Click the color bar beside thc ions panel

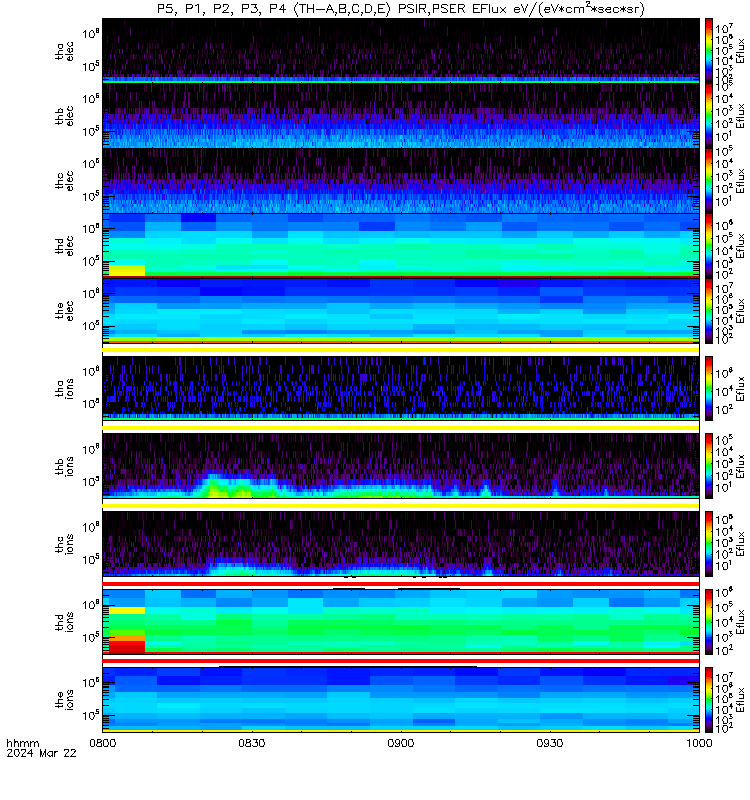click(709, 544)
